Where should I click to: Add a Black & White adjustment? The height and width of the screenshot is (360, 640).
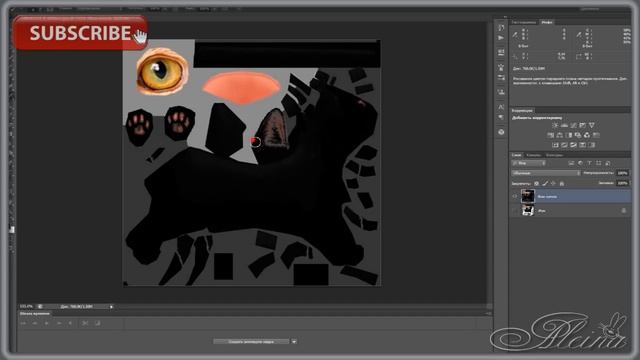click(x=569, y=135)
